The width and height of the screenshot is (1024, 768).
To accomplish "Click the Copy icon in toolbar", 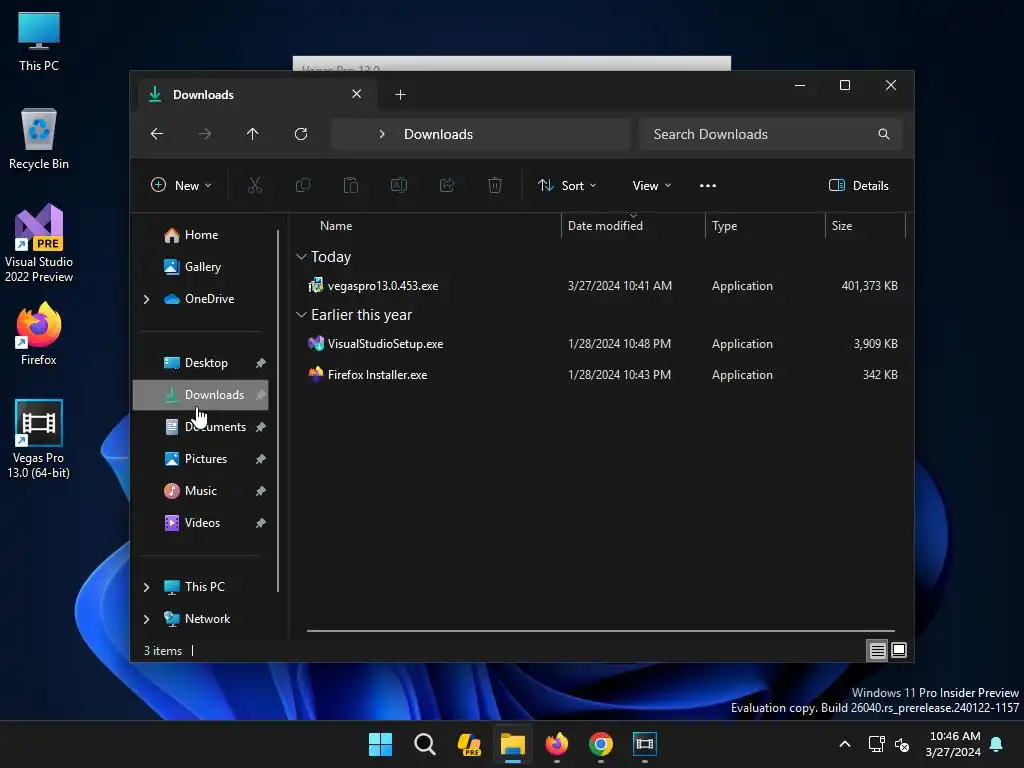I will pyautogui.click(x=303, y=185).
